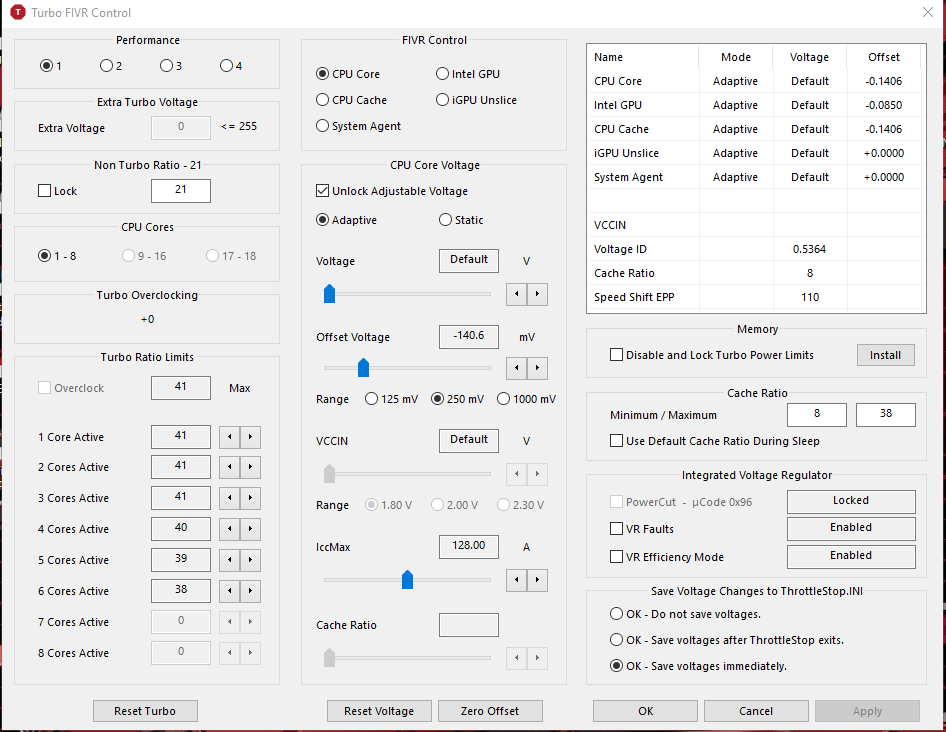Increase 6 Cores Active ratio arrow

(x=250, y=591)
